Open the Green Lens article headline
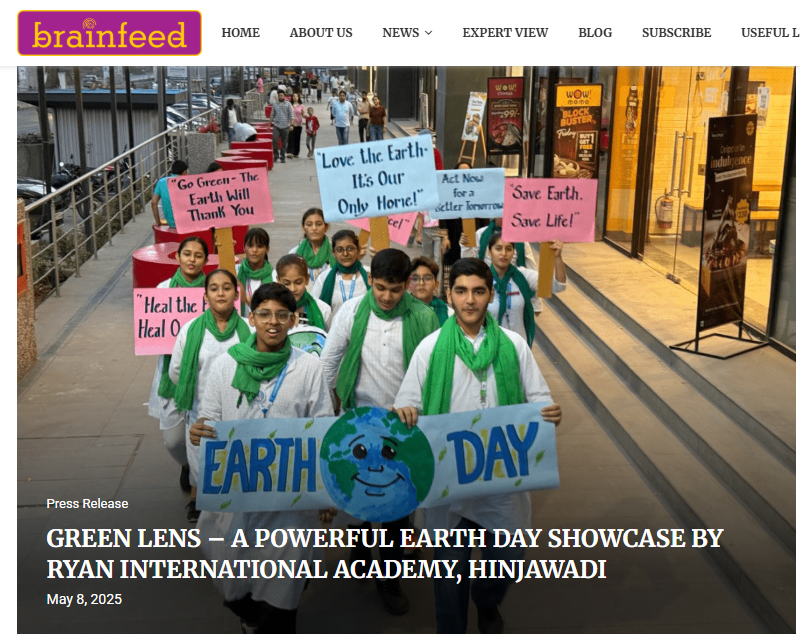This screenshot has height=640, width=800. click(385, 554)
